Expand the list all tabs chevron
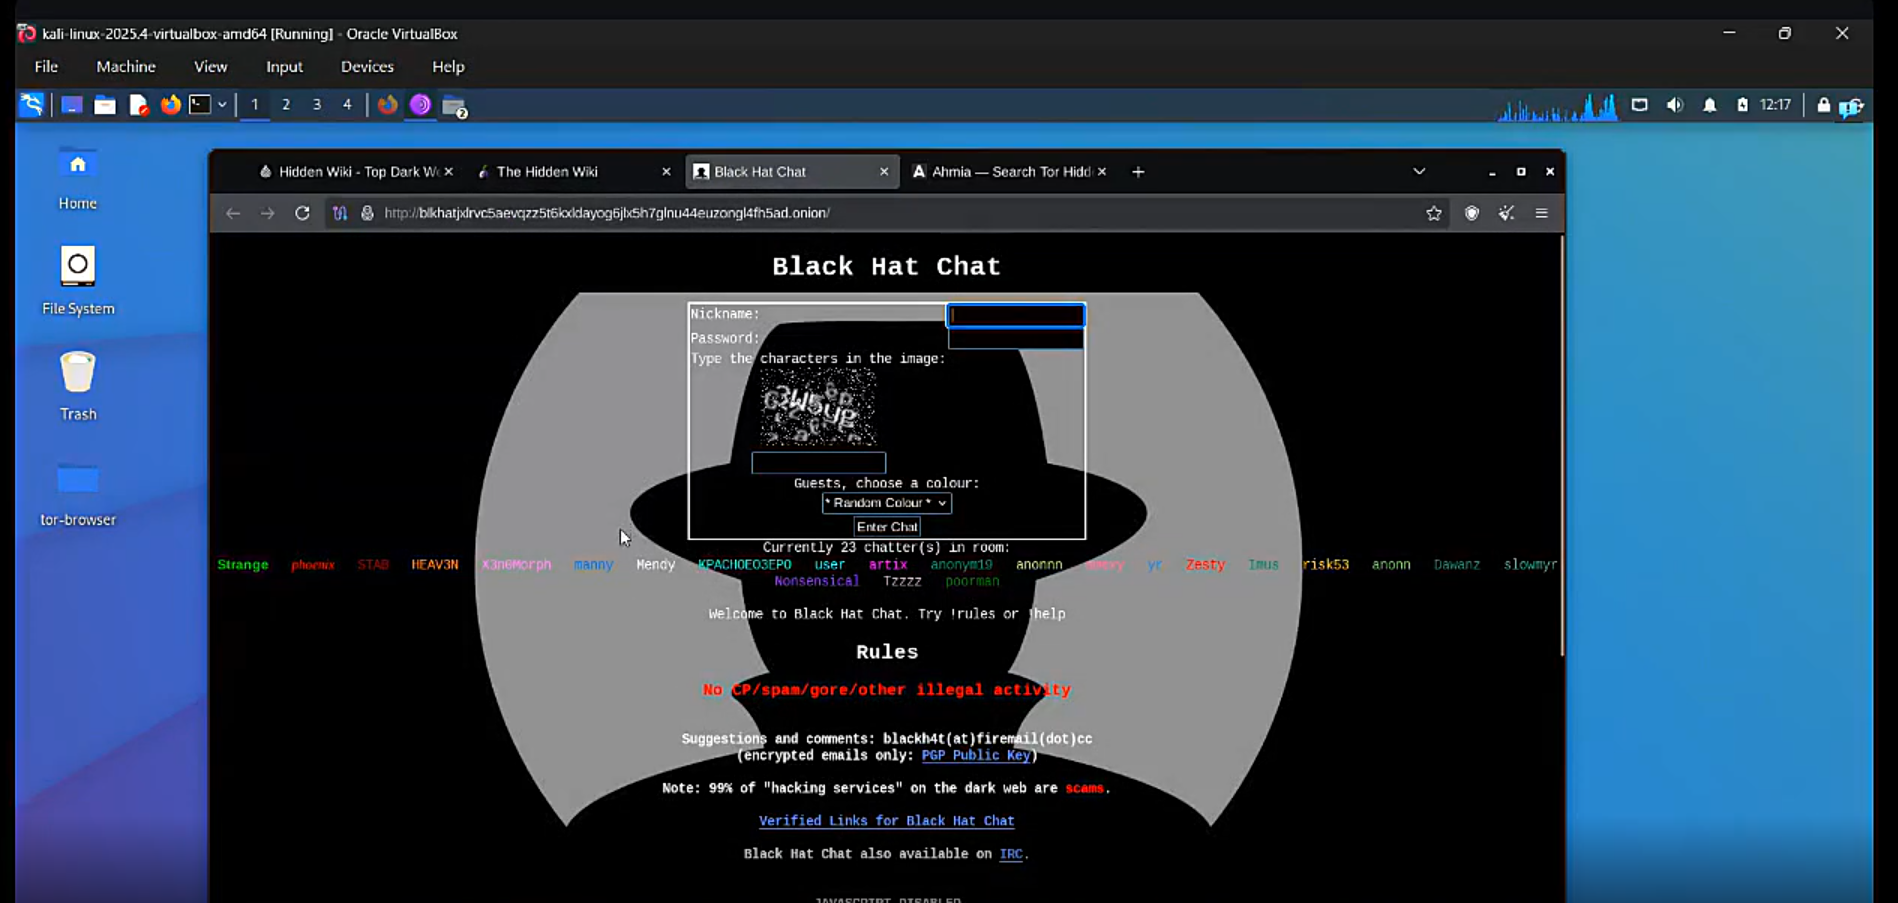This screenshot has height=903, width=1898. pyautogui.click(x=1419, y=172)
